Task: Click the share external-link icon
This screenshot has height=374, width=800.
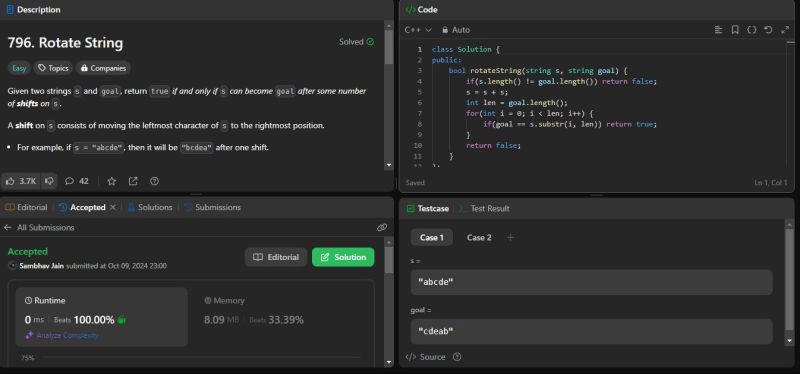Action: tap(133, 181)
